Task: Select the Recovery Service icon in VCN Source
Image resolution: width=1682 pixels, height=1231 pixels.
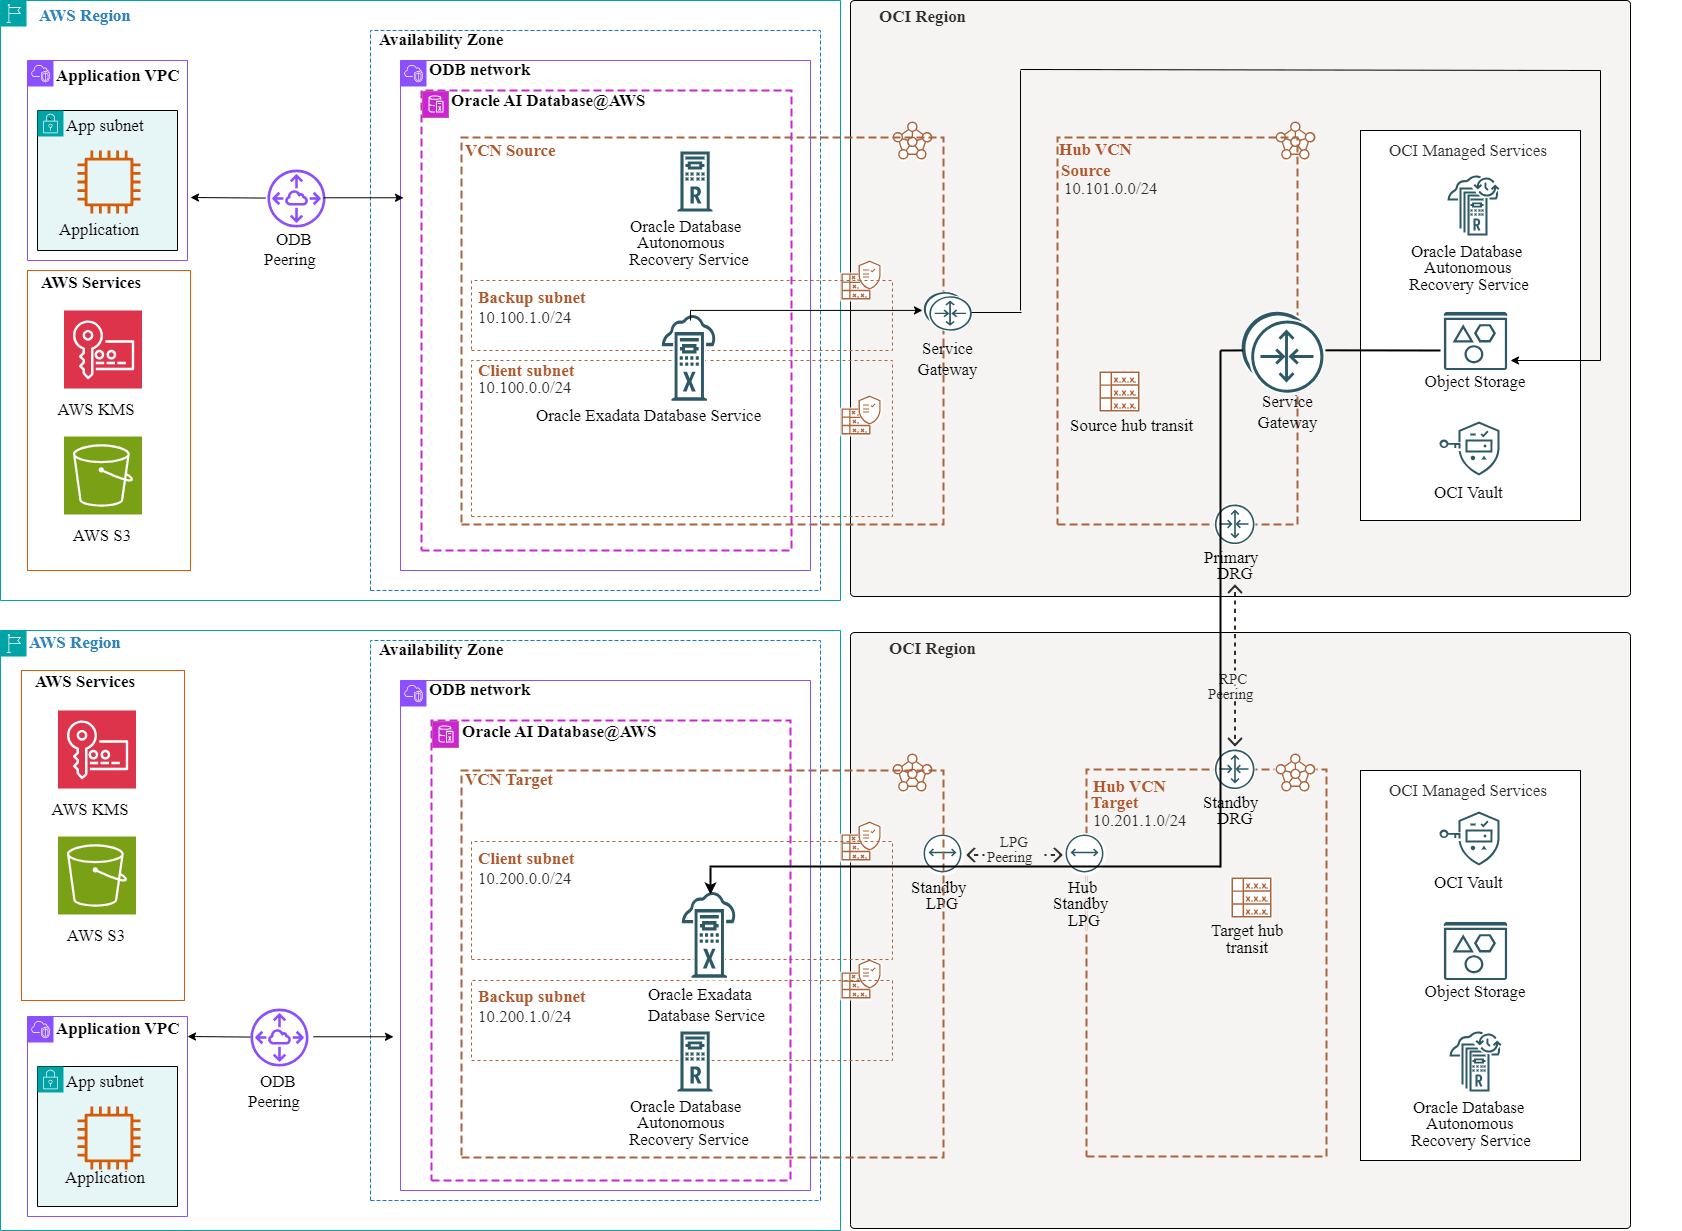Action: point(695,181)
